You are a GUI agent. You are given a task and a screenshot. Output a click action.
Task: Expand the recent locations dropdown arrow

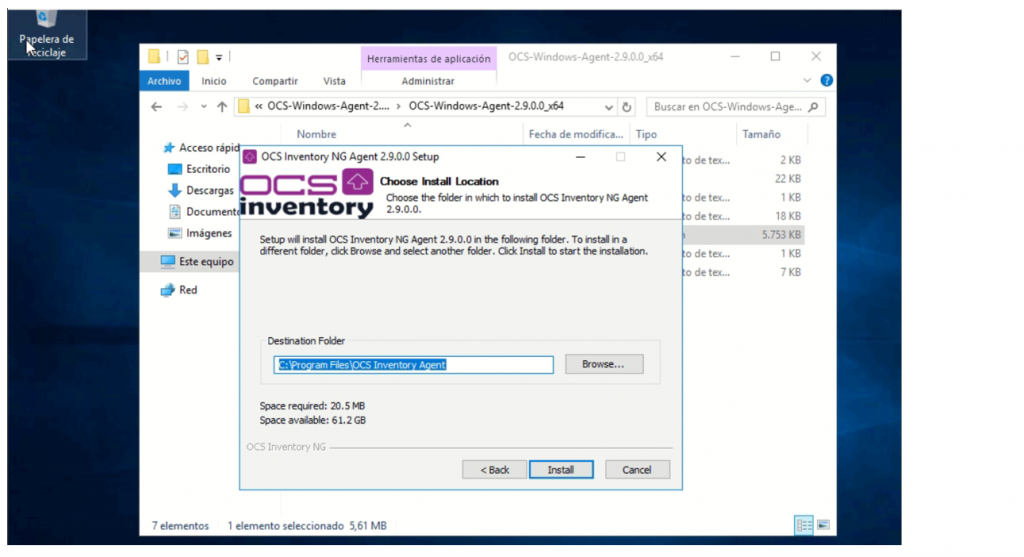pos(204,106)
